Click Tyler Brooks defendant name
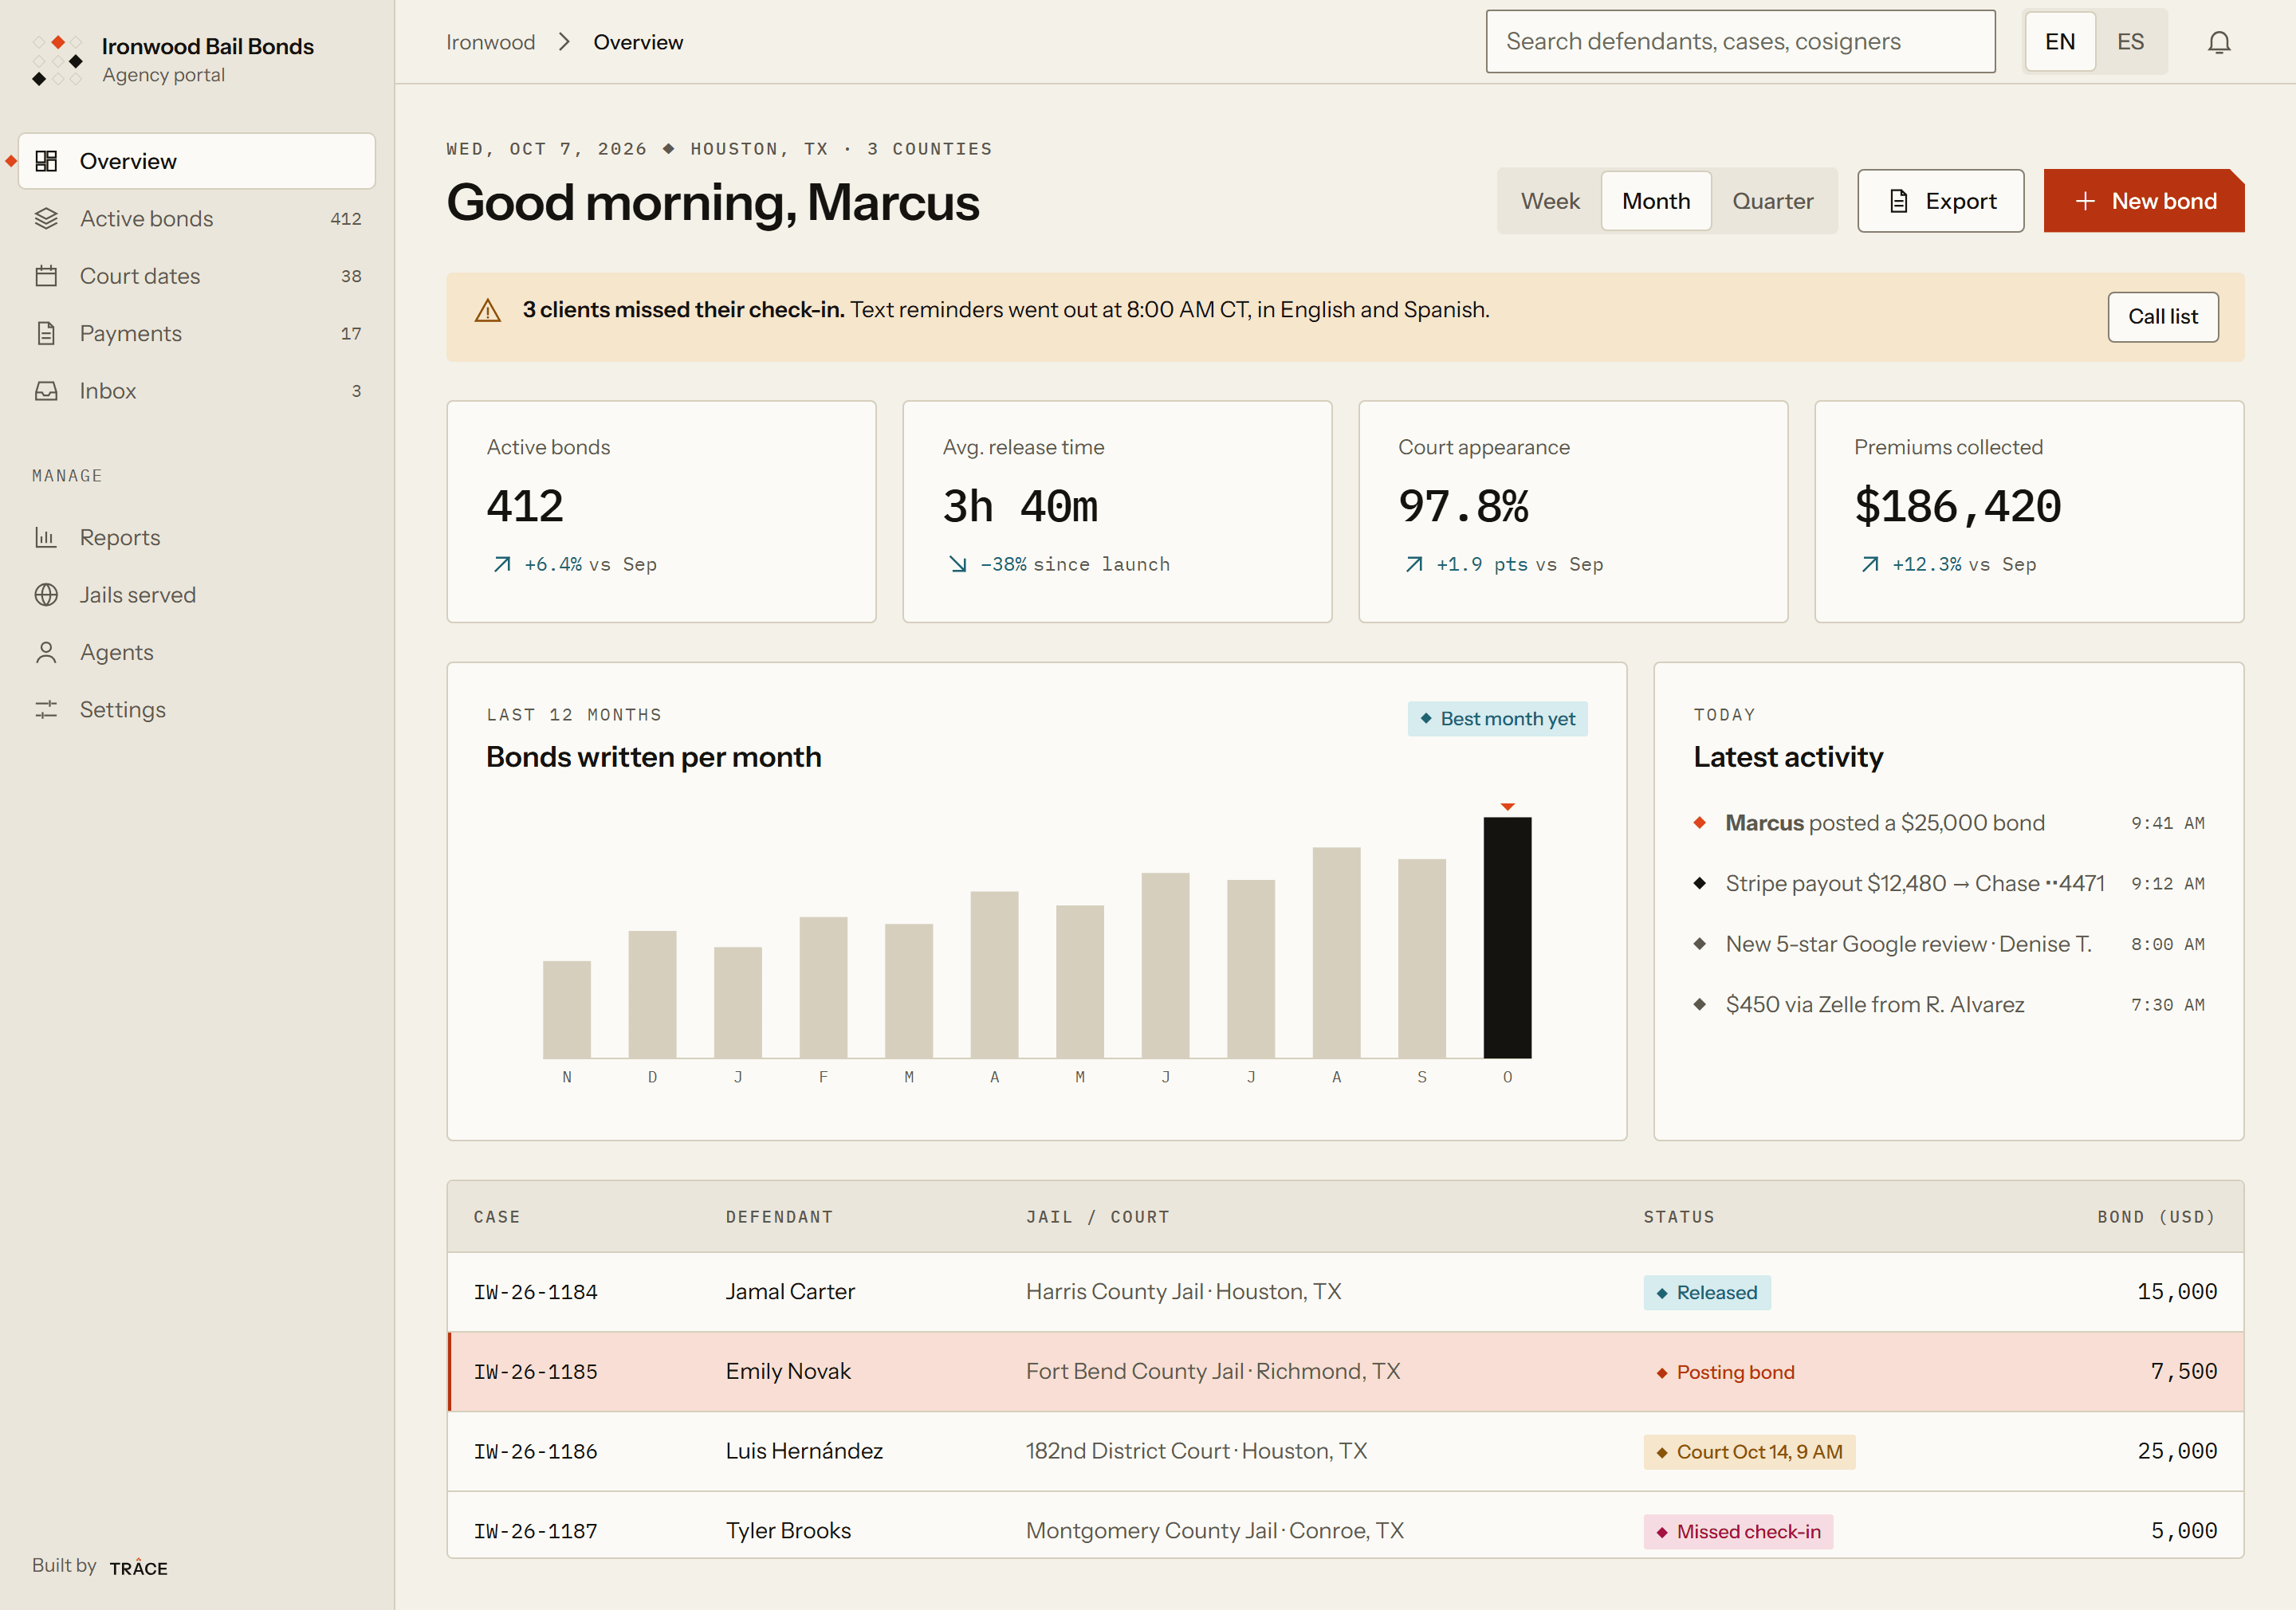 pos(788,1531)
